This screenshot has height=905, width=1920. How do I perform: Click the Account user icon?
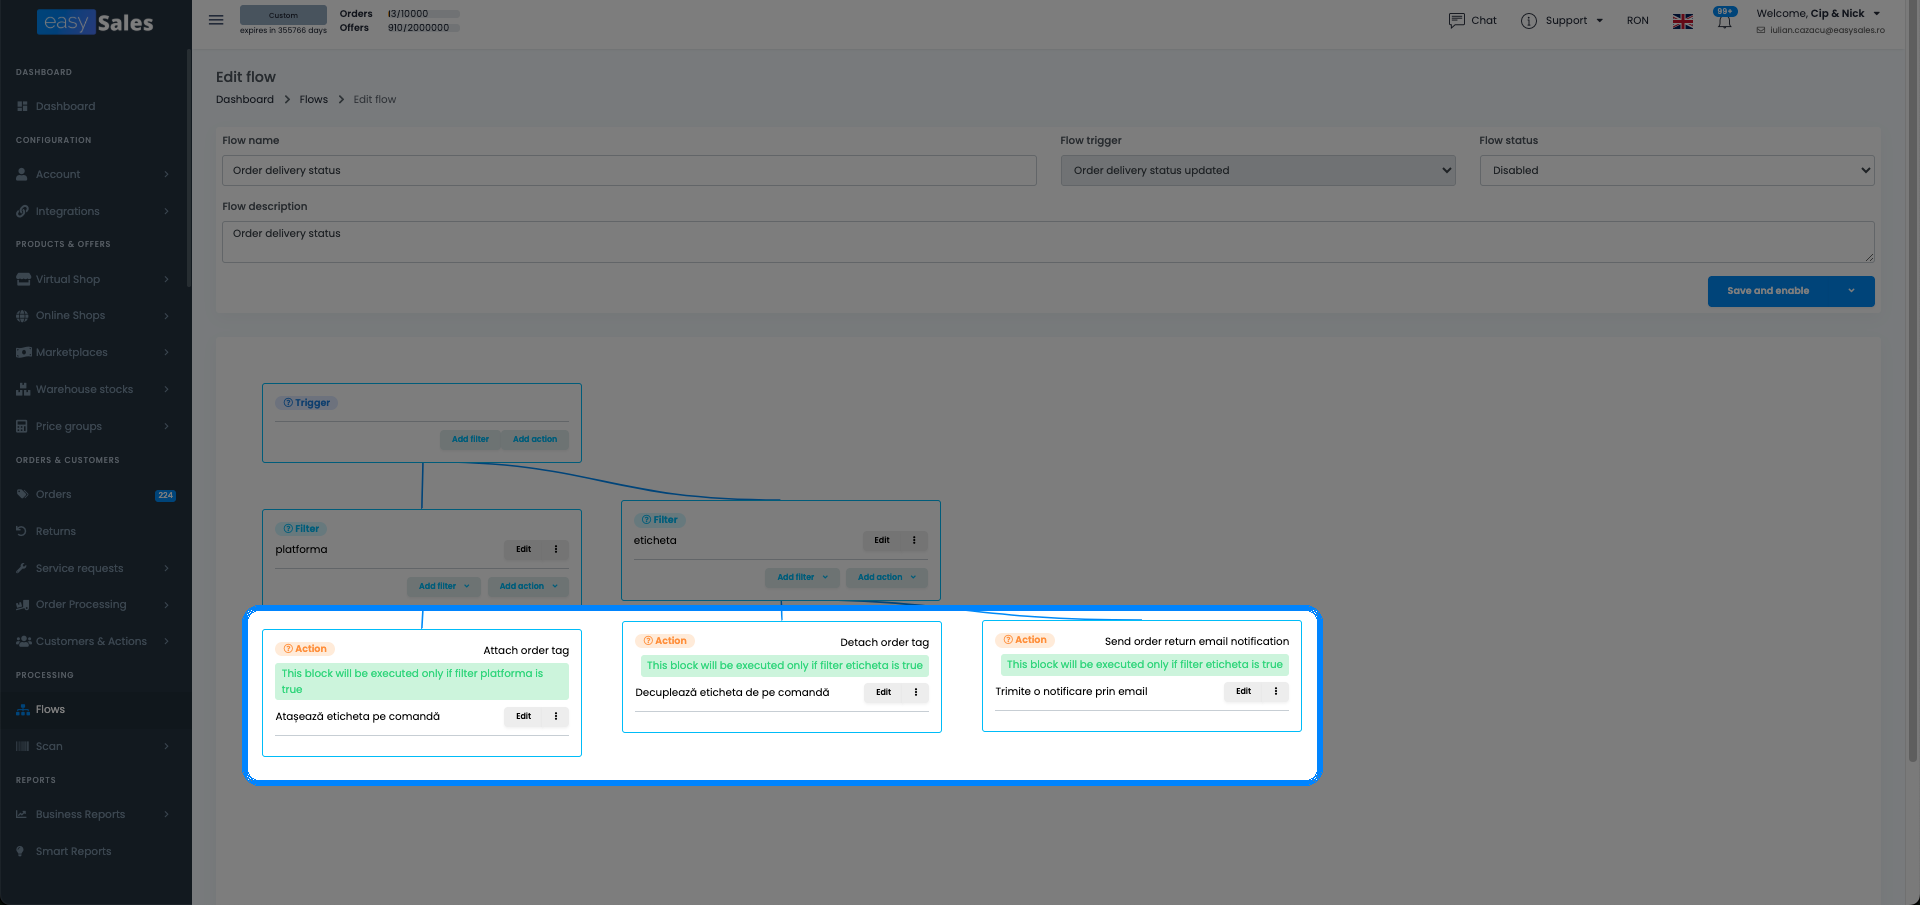tap(22, 174)
